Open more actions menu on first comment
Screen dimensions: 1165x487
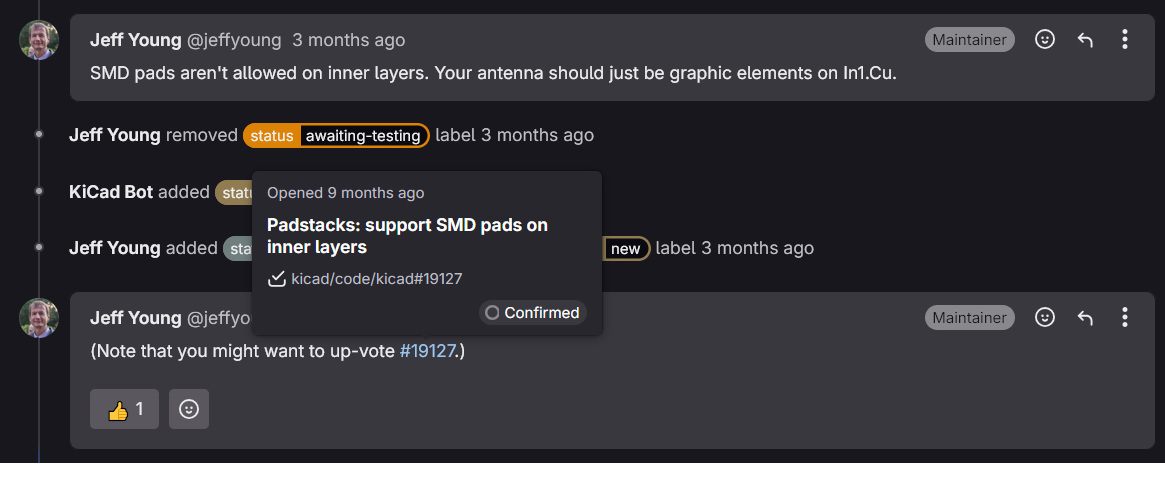coord(1125,39)
